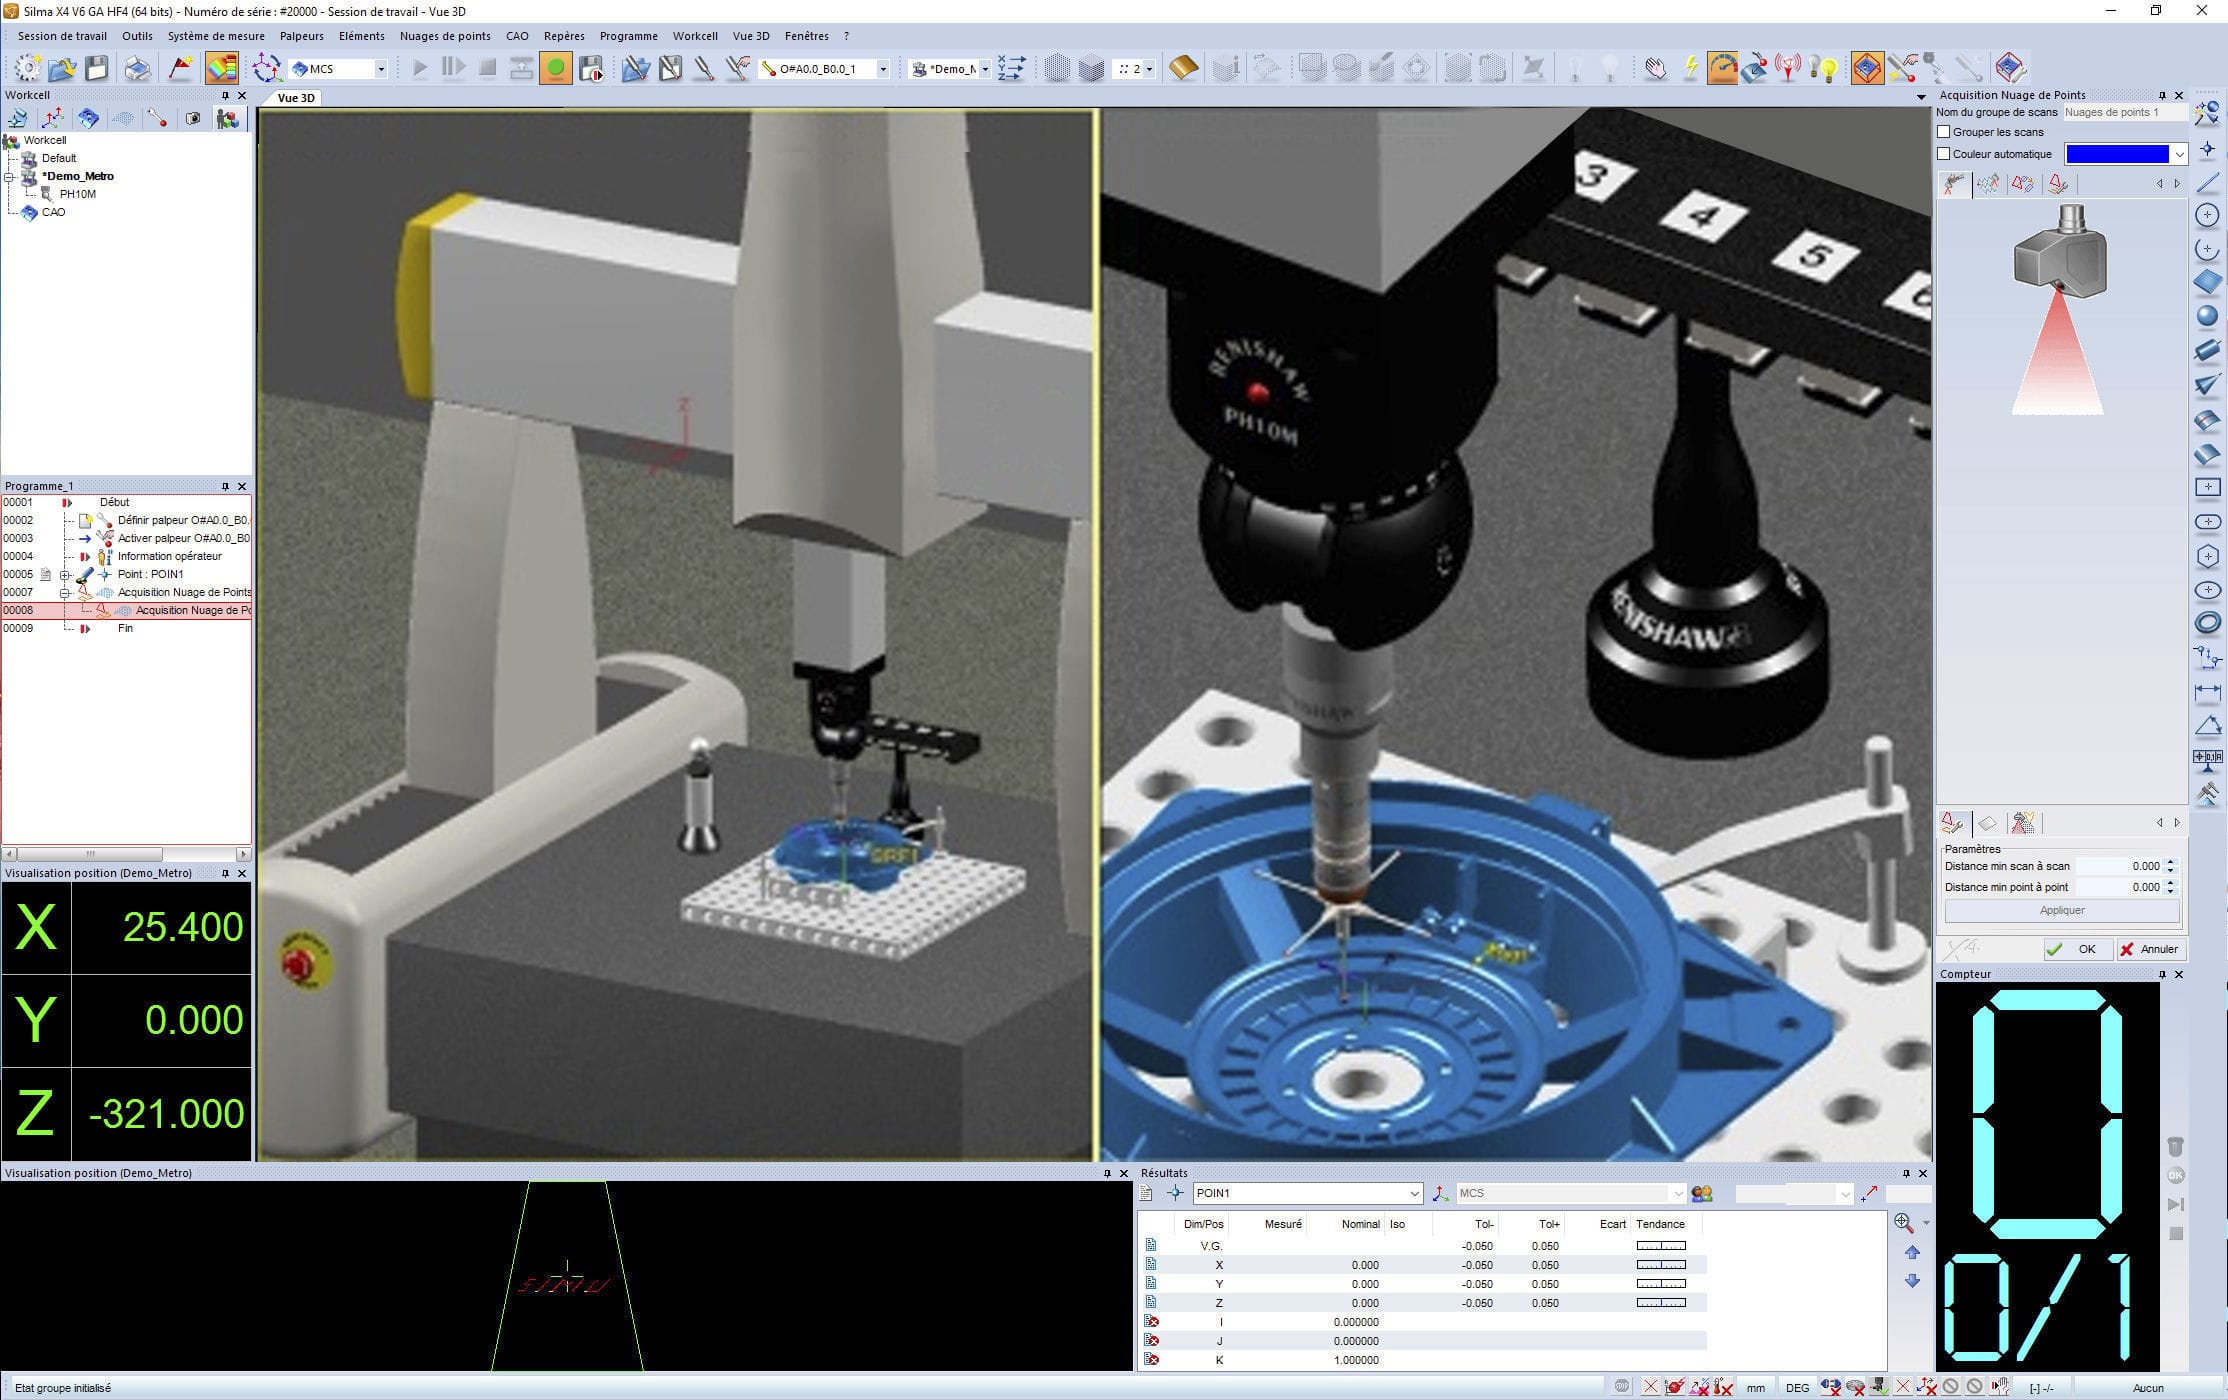Enable the Grouper les scans checkbox
2228x1400 pixels.
[x=1944, y=132]
